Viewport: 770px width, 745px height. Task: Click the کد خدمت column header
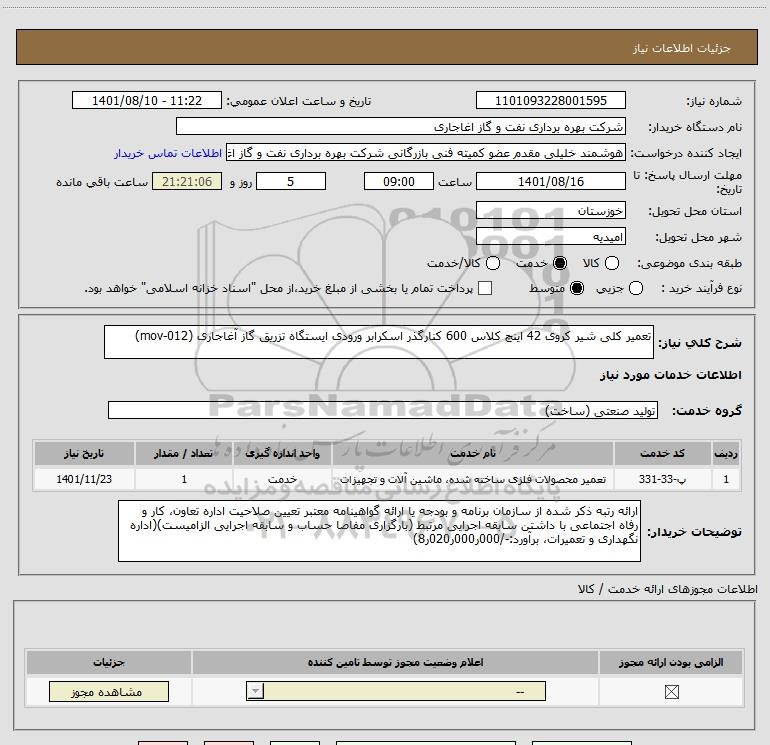point(662,453)
